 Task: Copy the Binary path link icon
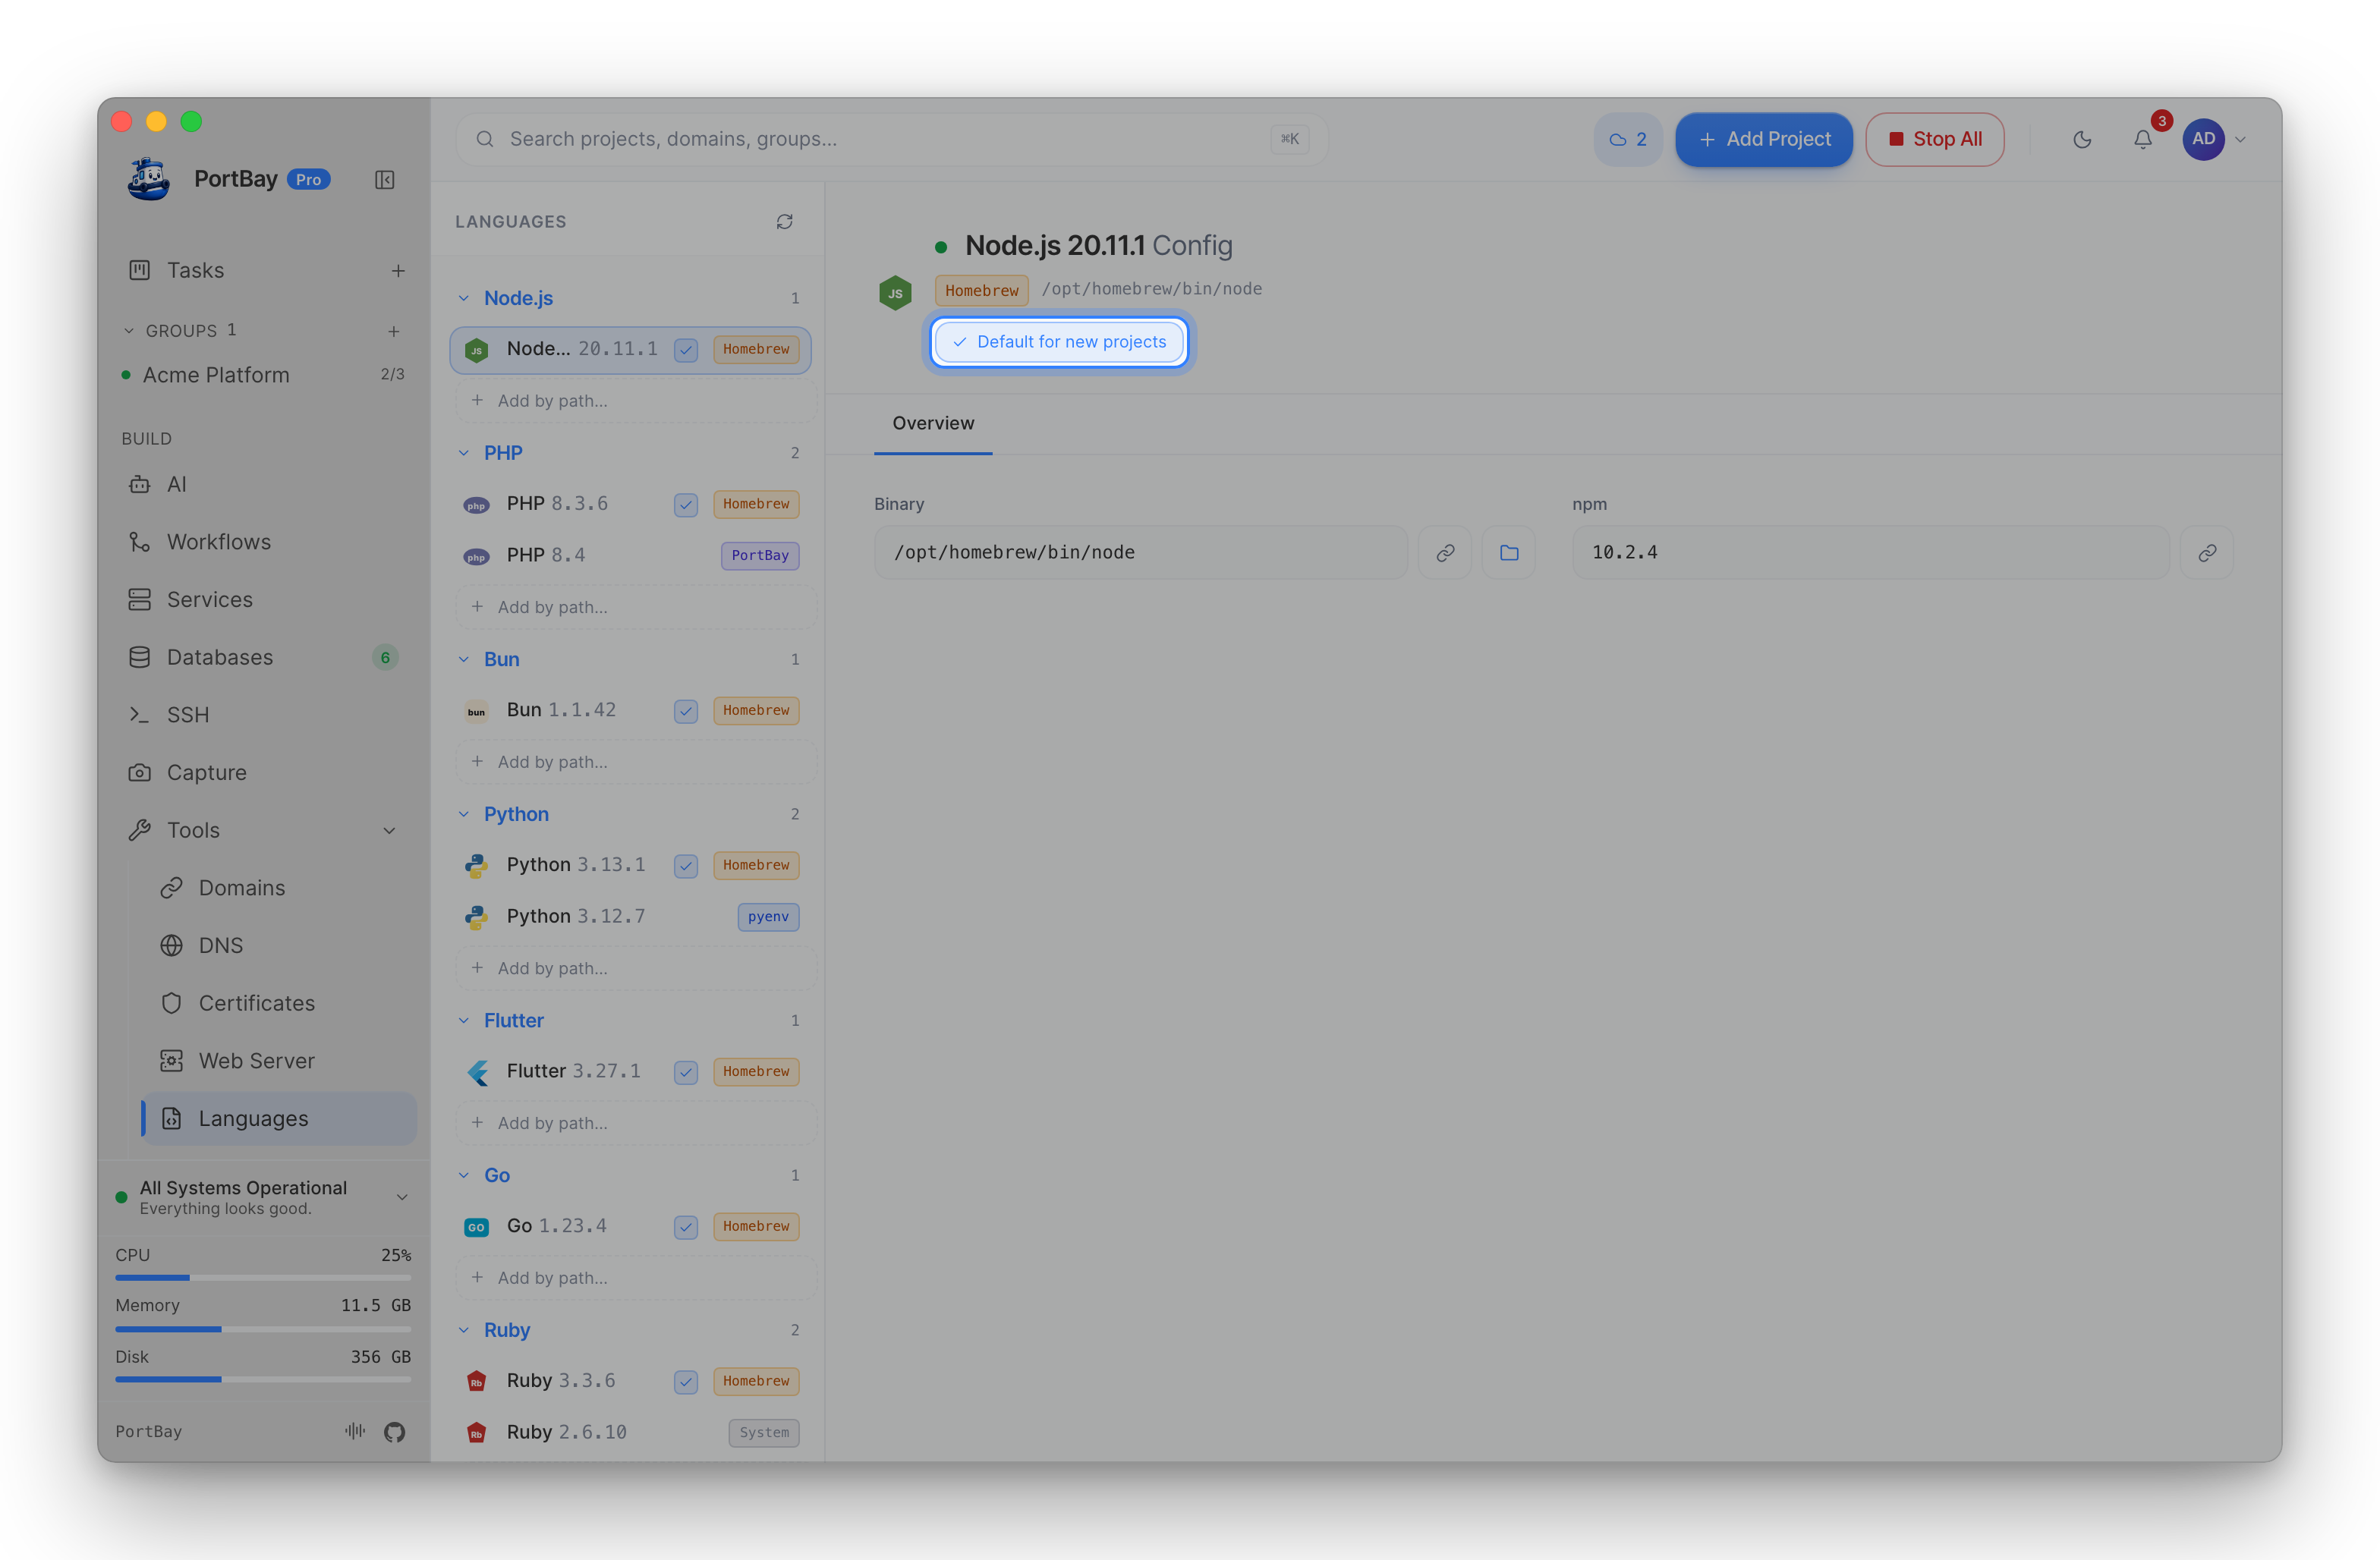(1445, 552)
